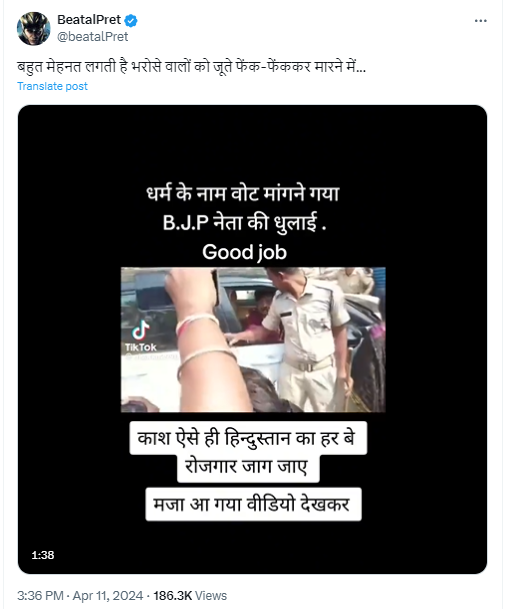Open the three-dot more options menu
512x609 pixels.
481,21
